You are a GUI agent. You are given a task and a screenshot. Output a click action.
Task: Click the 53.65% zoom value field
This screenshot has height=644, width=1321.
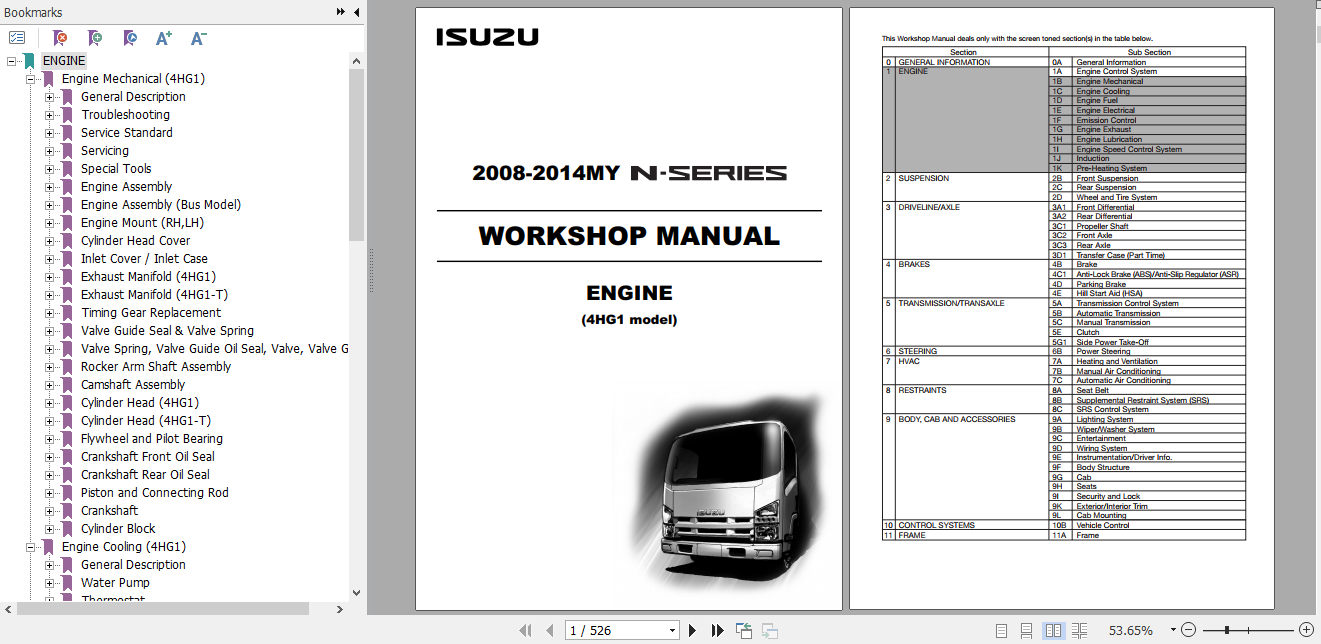pos(1130,631)
